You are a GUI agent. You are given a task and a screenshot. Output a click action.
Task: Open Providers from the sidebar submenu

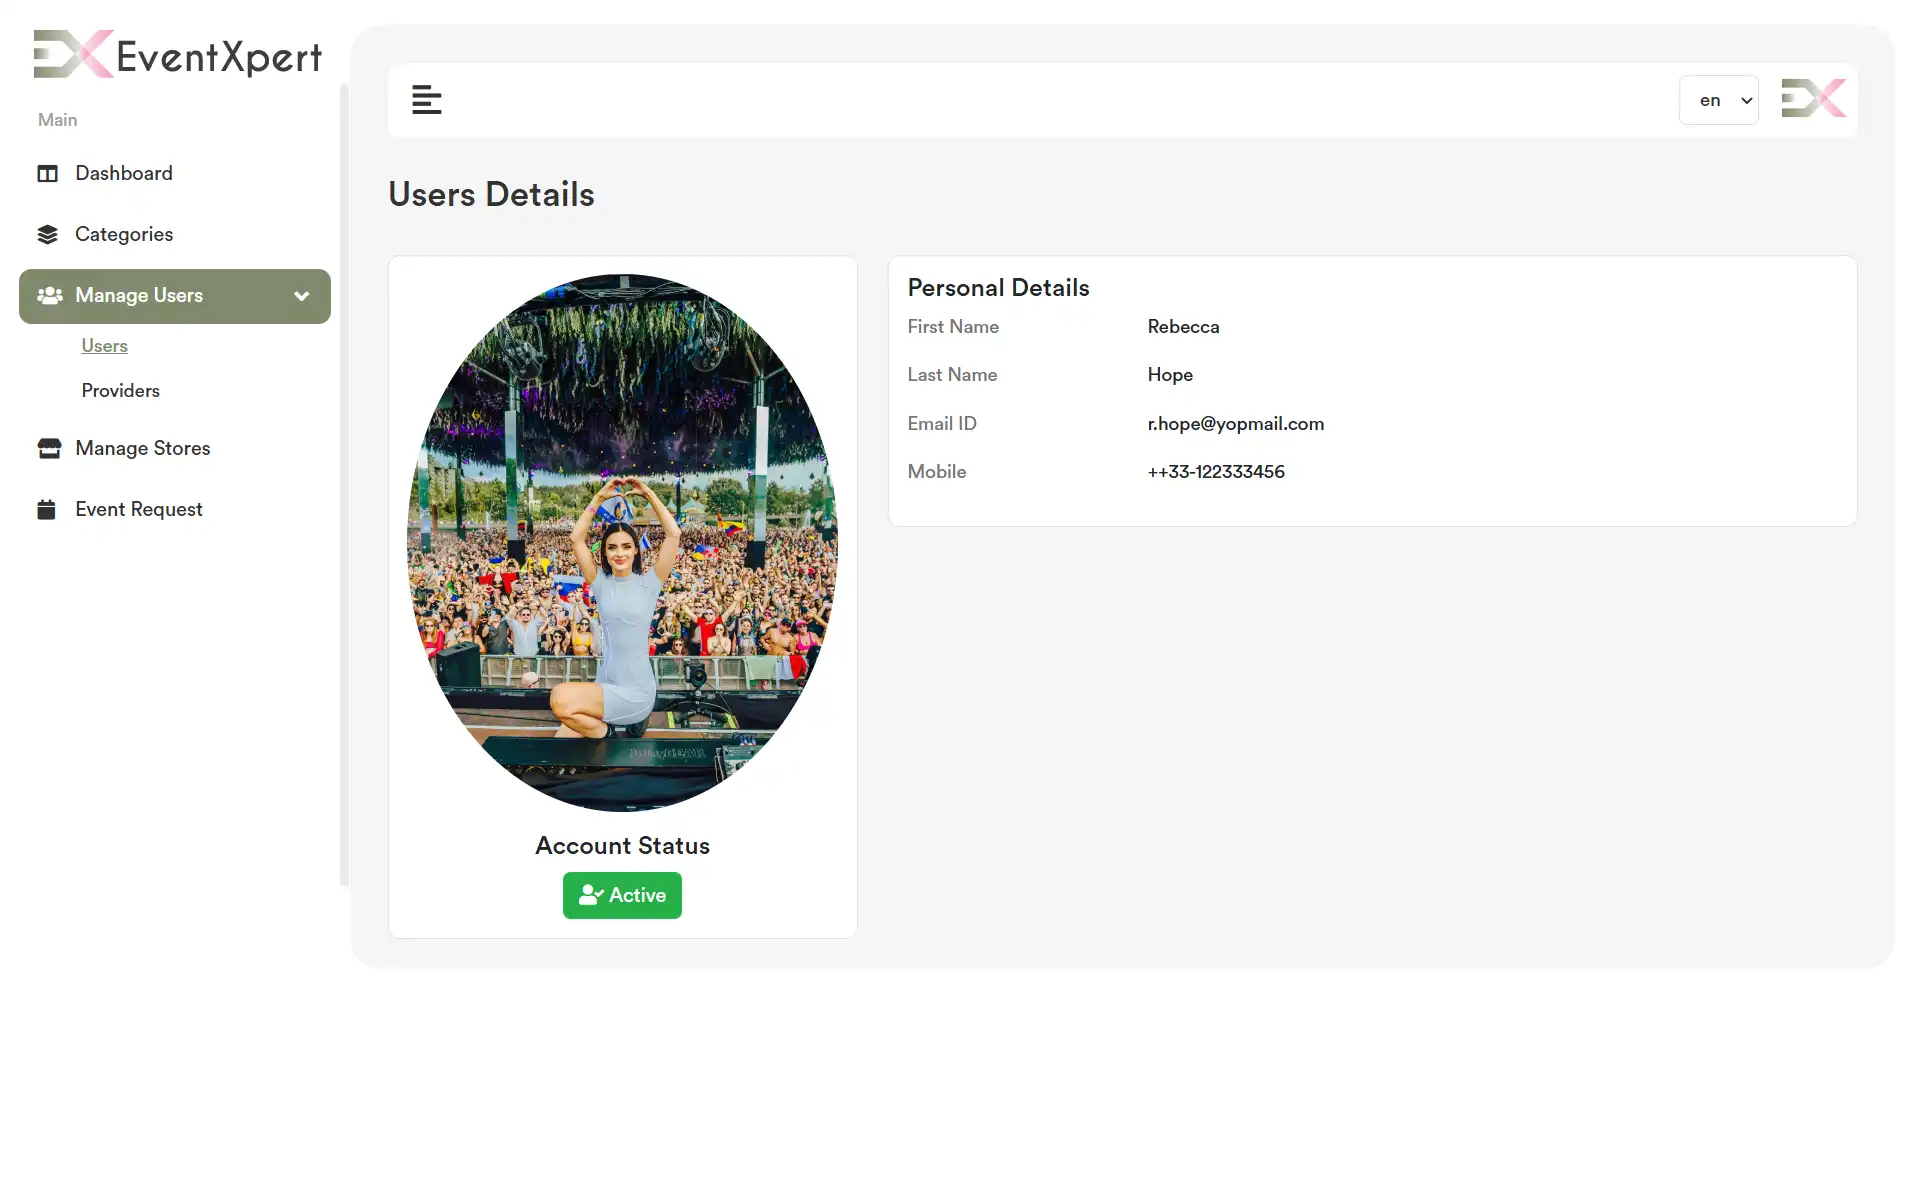pyautogui.click(x=120, y=390)
